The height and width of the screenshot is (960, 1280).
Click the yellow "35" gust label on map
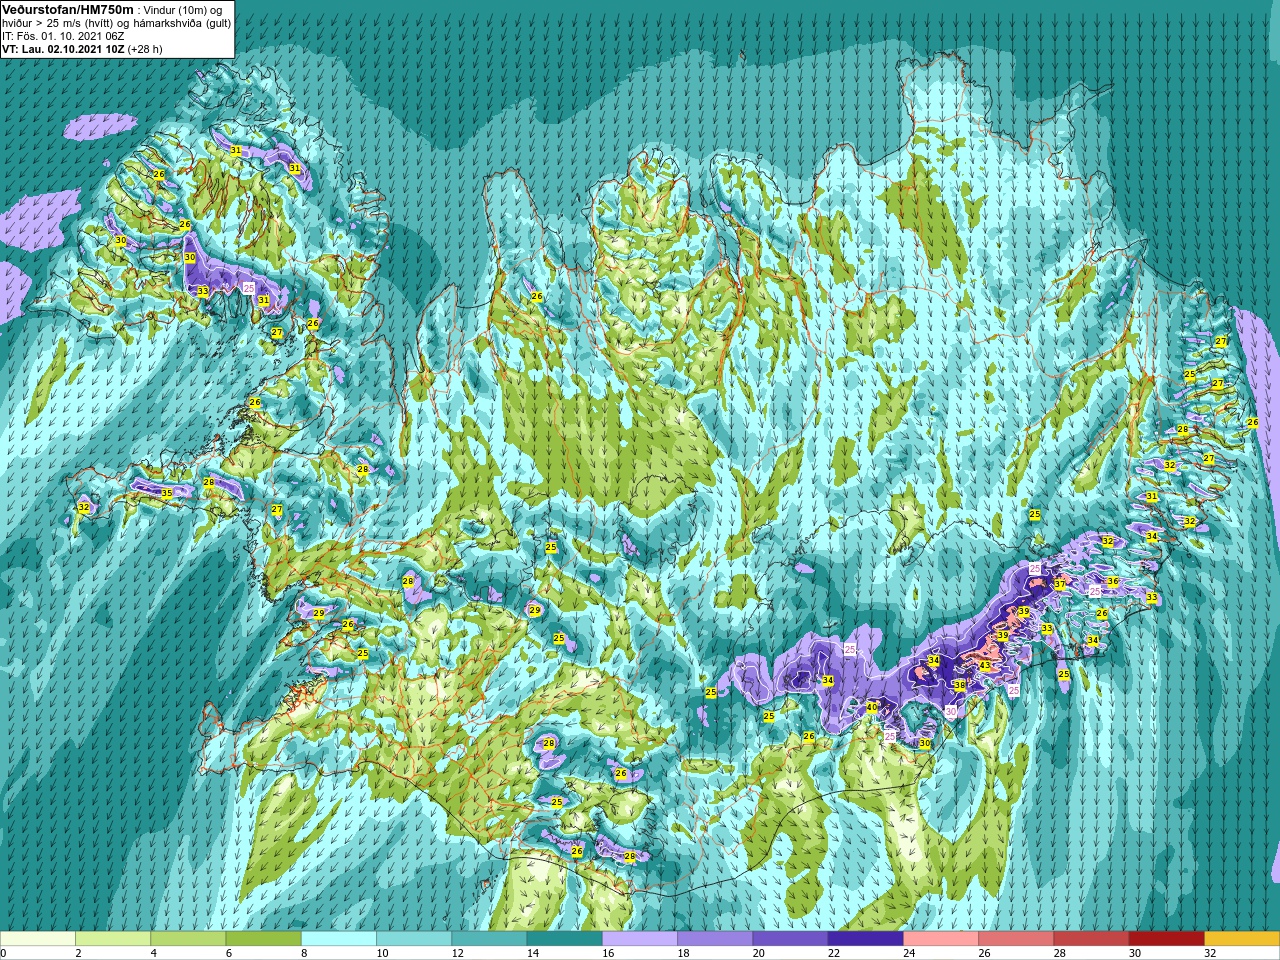pos(167,493)
